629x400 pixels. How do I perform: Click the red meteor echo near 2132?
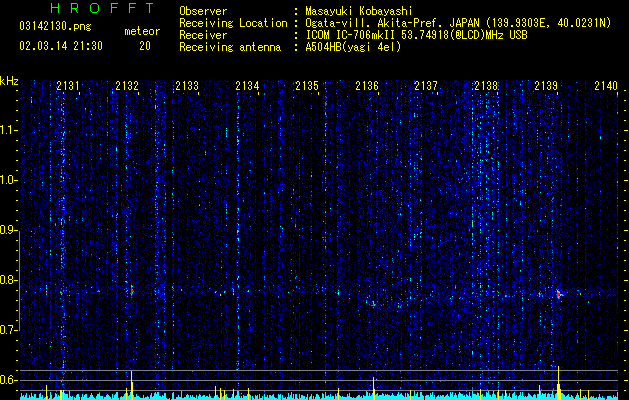click(132, 291)
